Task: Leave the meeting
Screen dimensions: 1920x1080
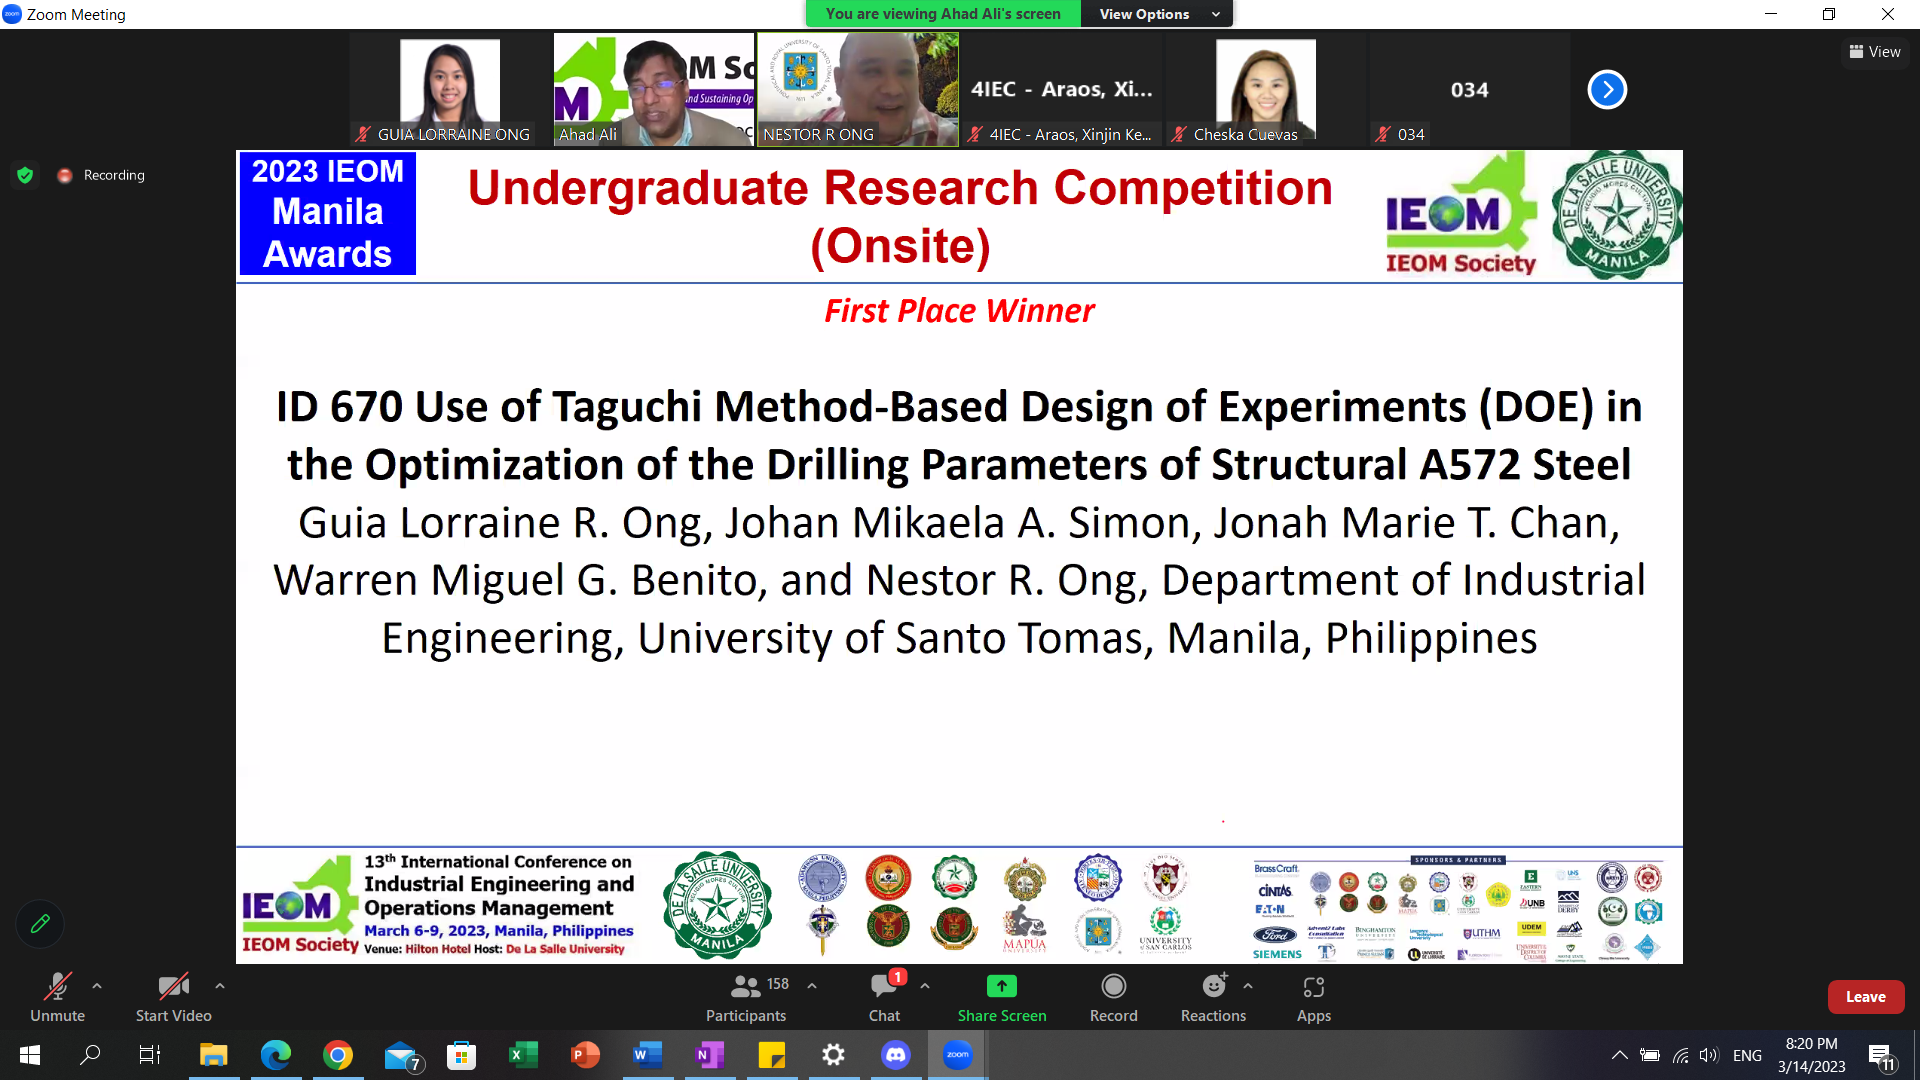Action: [x=1865, y=997]
